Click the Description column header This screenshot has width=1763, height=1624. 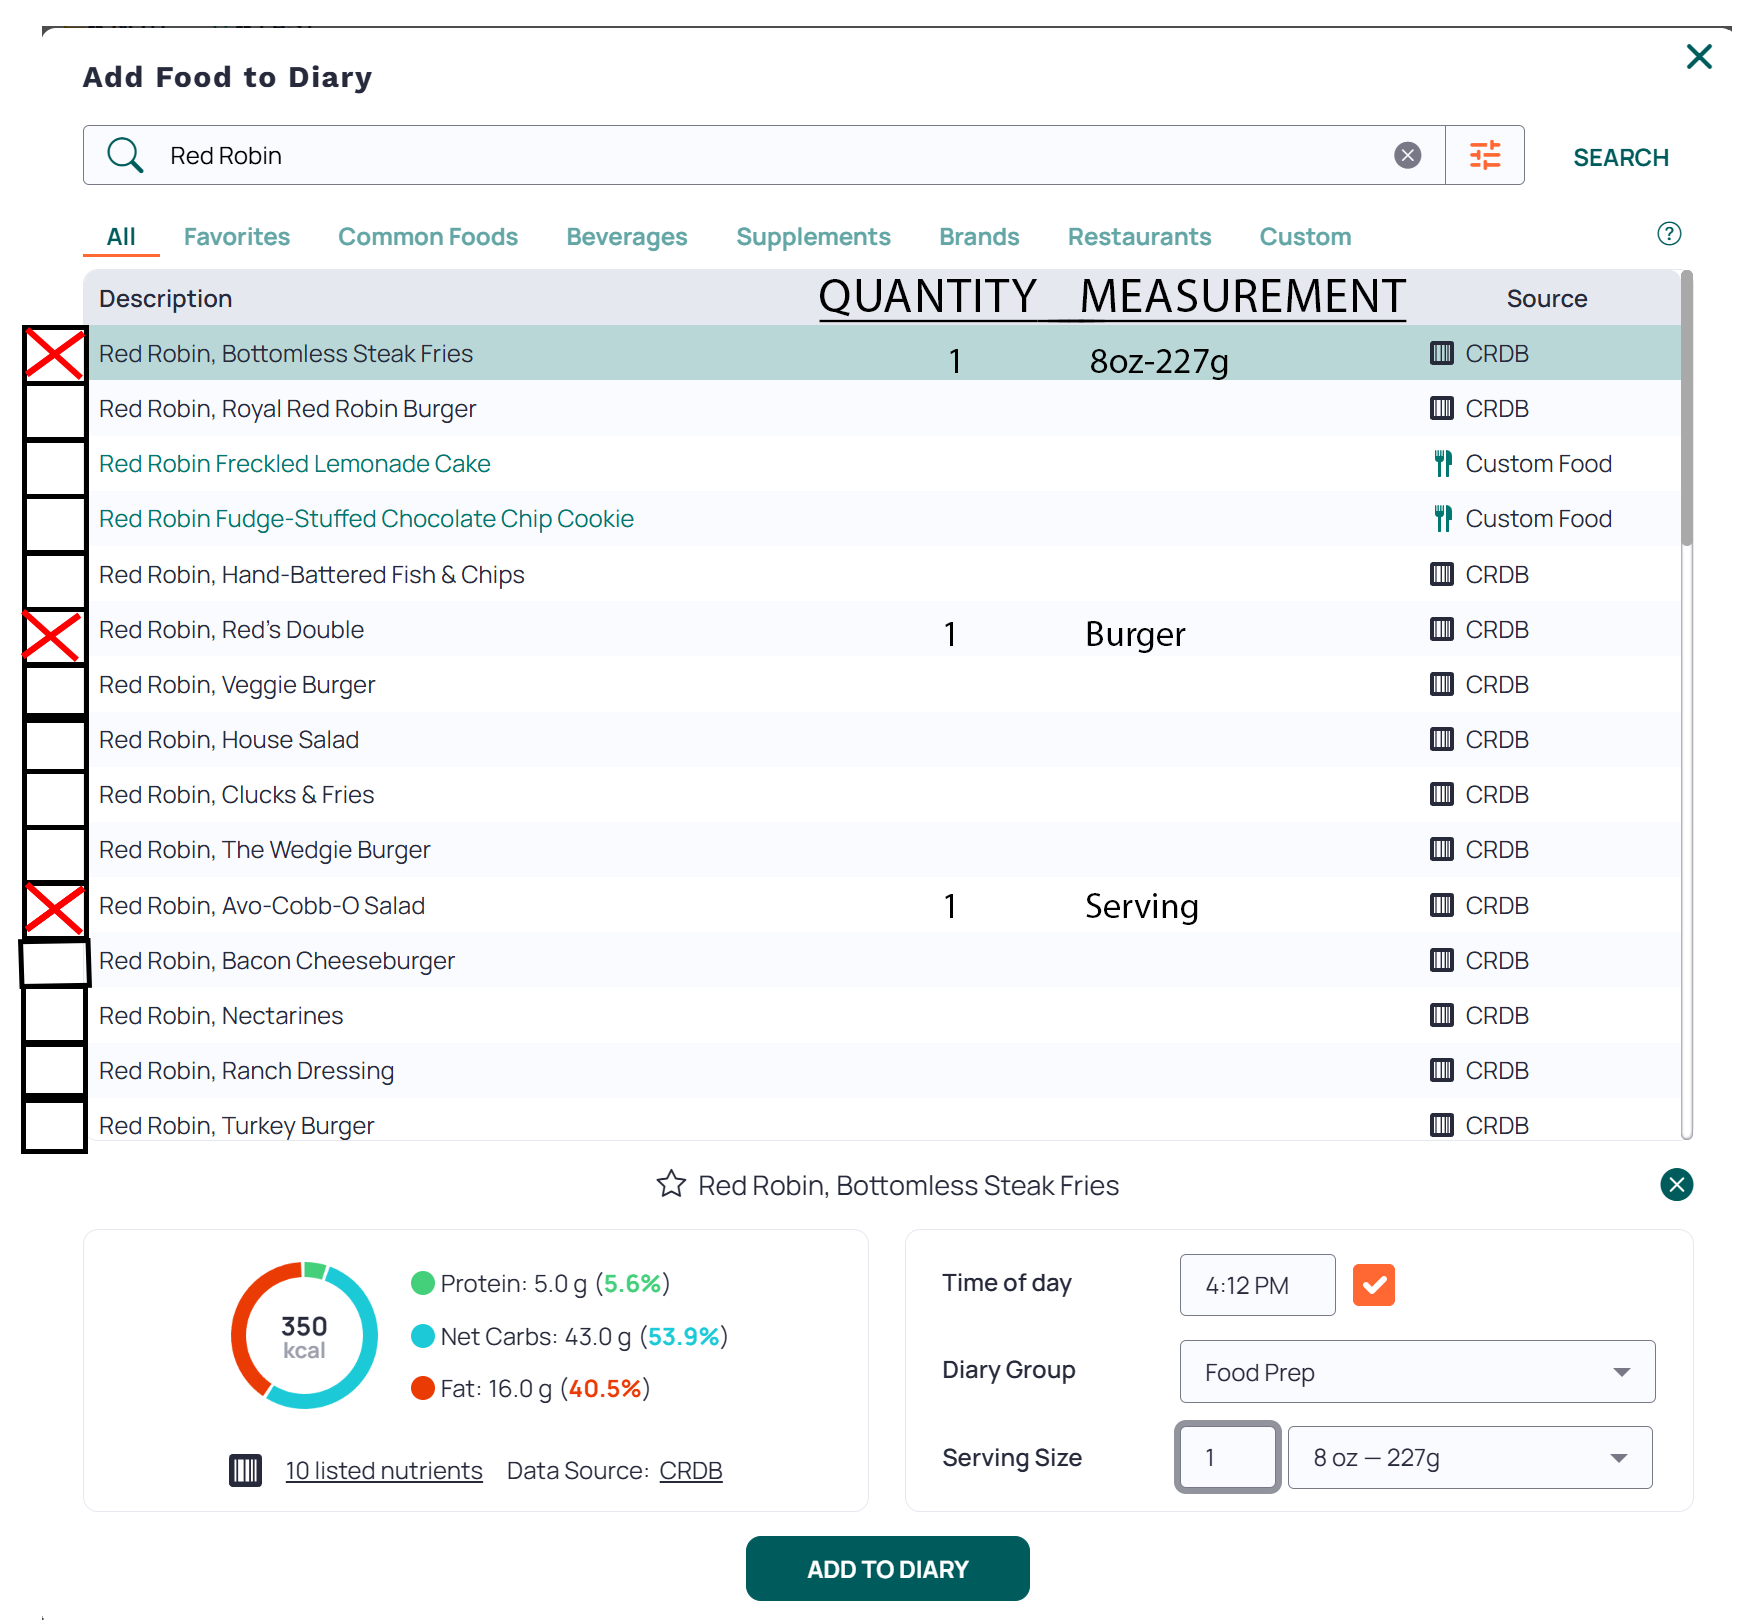(x=165, y=298)
